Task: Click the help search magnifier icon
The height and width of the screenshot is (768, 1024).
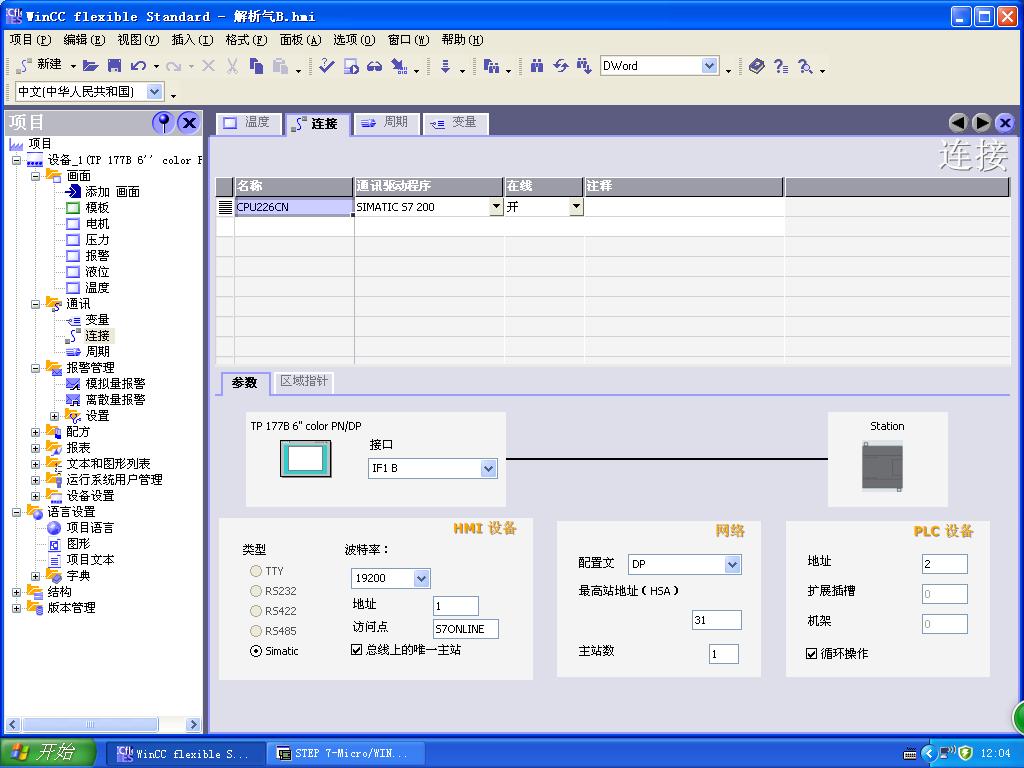Action: click(x=805, y=65)
